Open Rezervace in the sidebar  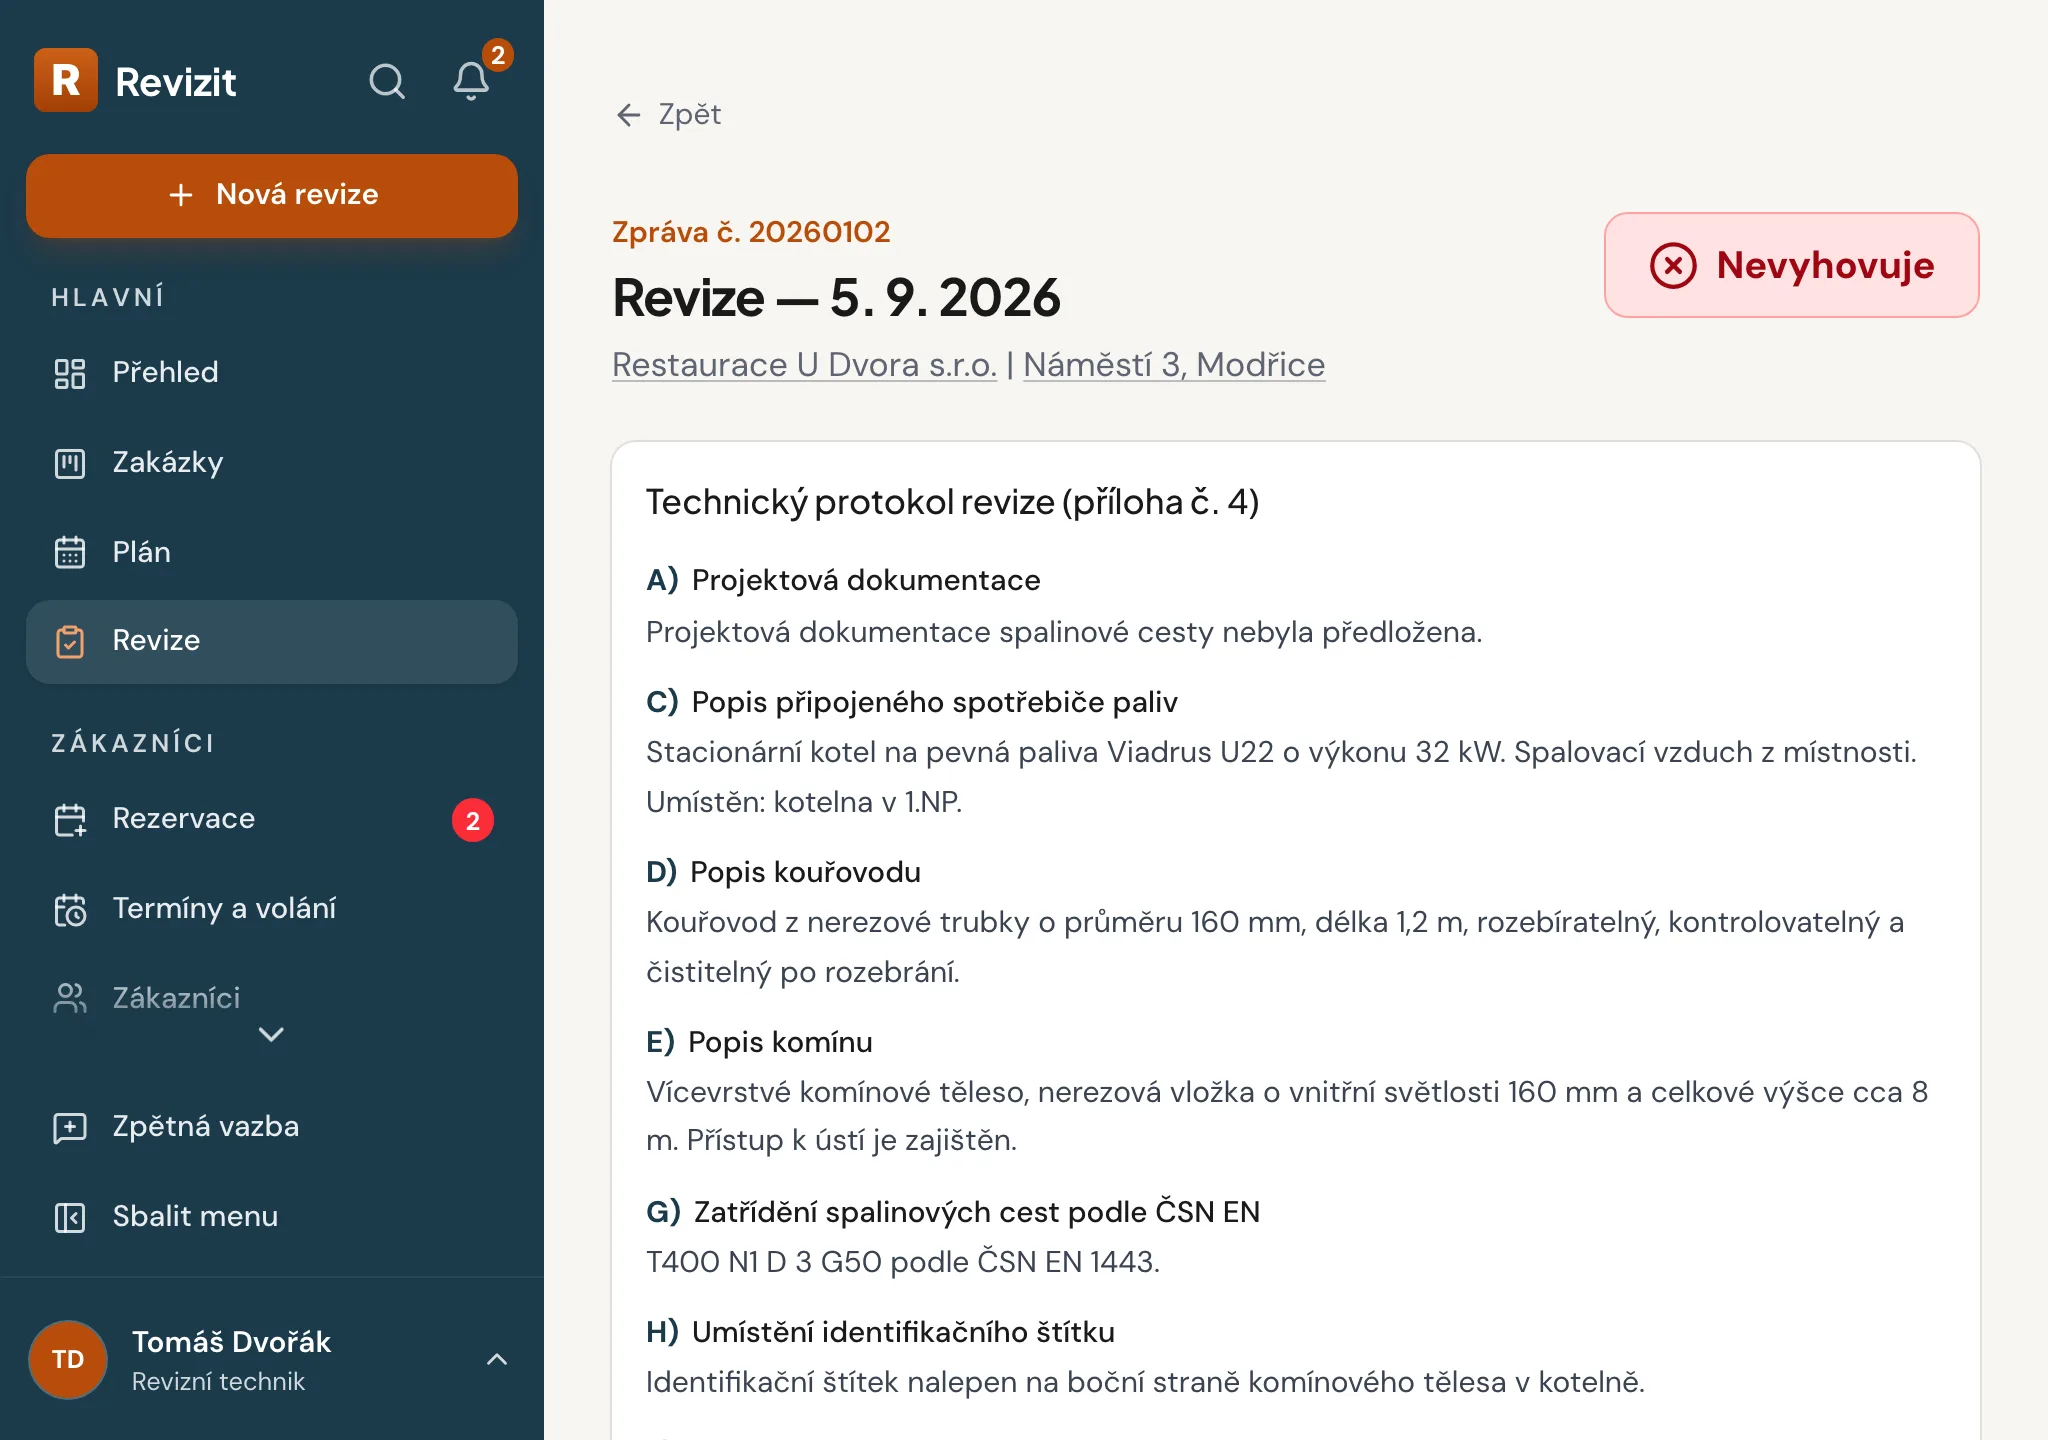(272, 819)
